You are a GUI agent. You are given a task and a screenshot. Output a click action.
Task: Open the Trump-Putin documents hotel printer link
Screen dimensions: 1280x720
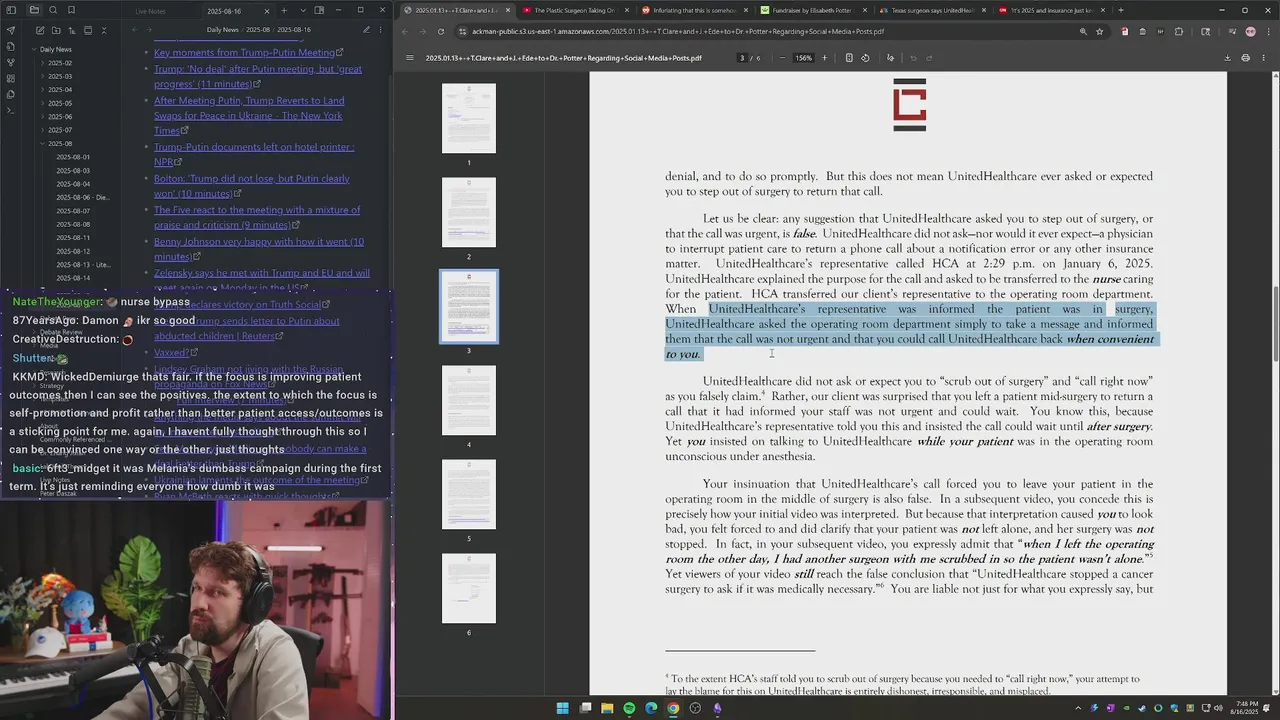254,154
